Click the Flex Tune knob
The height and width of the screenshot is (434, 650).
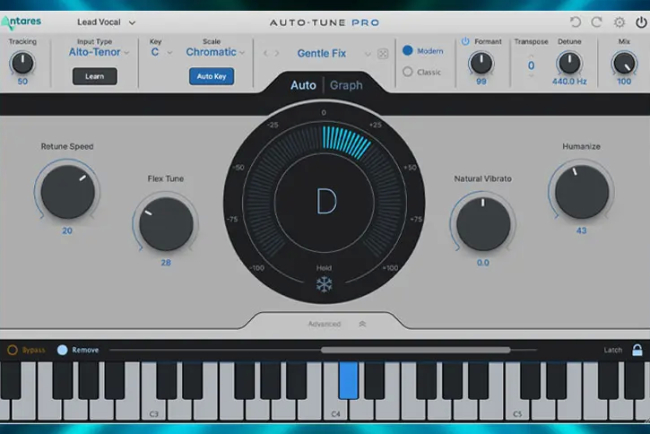tap(166, 224)
